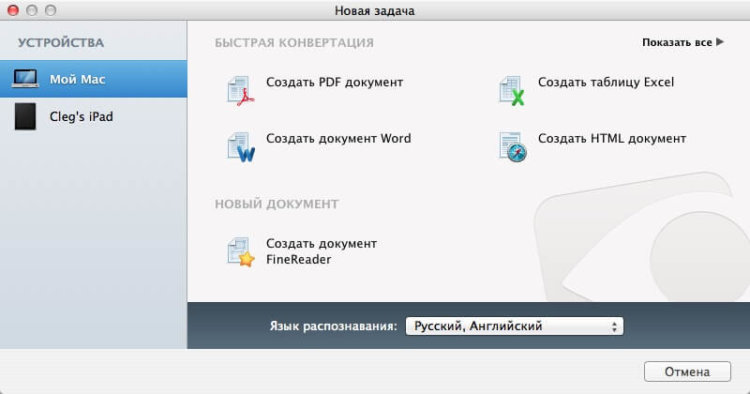Choose Создать PDF документ
750x394 pixels.
pyautogui.click(x=334, y=82)
